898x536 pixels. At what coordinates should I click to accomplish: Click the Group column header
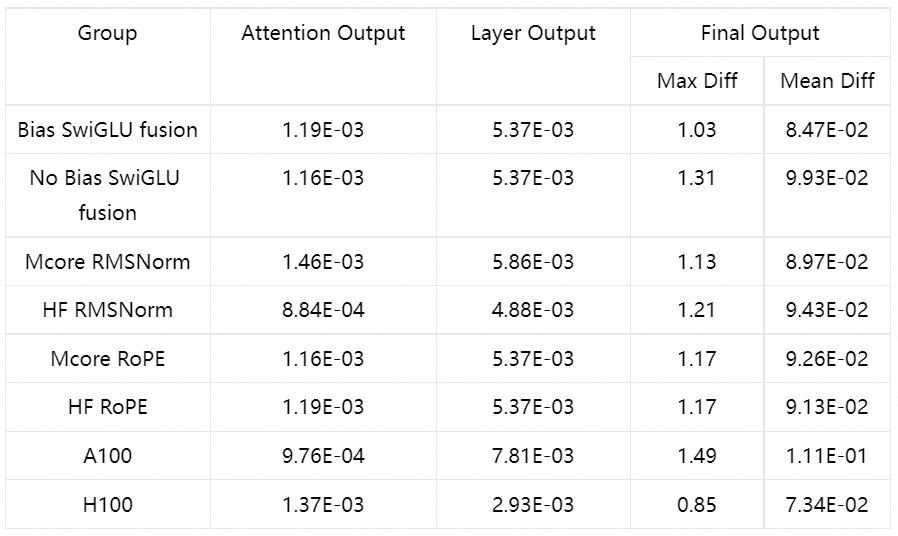click(107, 33)
